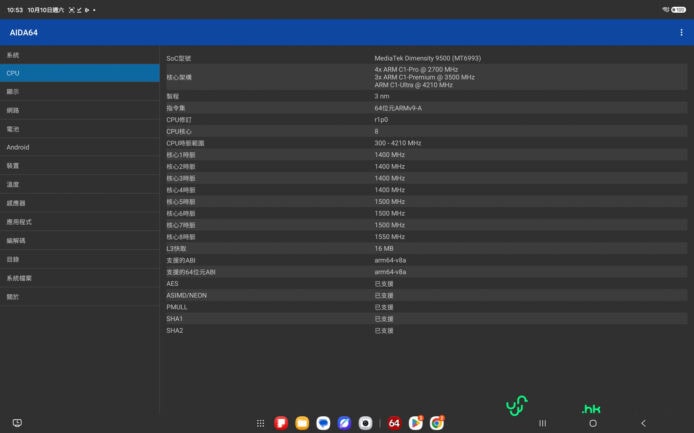Image resolution: width=694 pixels, height=433 pixels.
Task: Click the 1550 MHz core 8 clock value
Action: coord(389,237)
